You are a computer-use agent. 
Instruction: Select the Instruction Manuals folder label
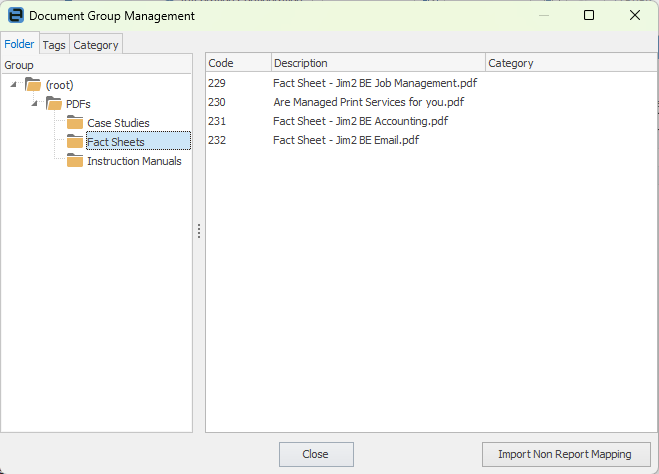point(134,161)
